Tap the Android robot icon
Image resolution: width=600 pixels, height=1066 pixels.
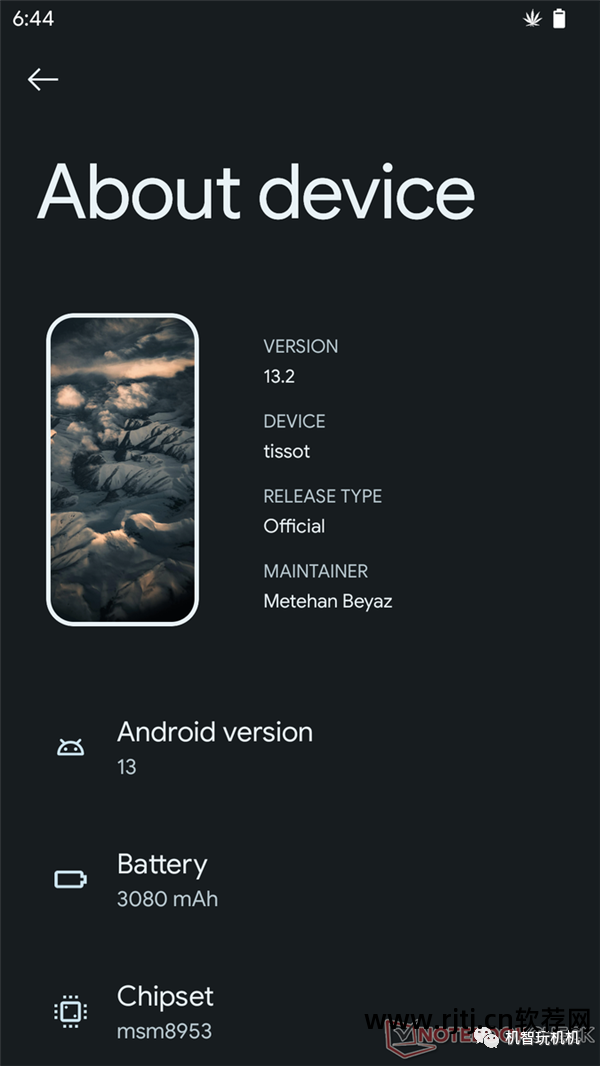pyautogui.click(x=70, y=748)
